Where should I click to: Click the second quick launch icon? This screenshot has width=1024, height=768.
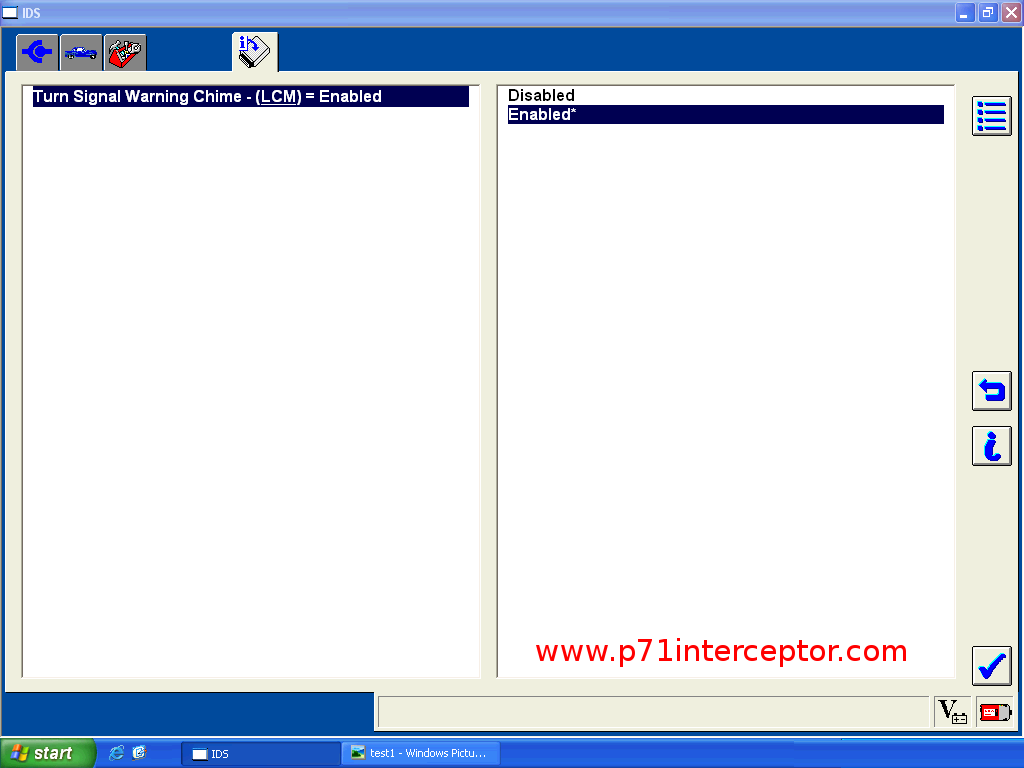[x=139, y=753]
